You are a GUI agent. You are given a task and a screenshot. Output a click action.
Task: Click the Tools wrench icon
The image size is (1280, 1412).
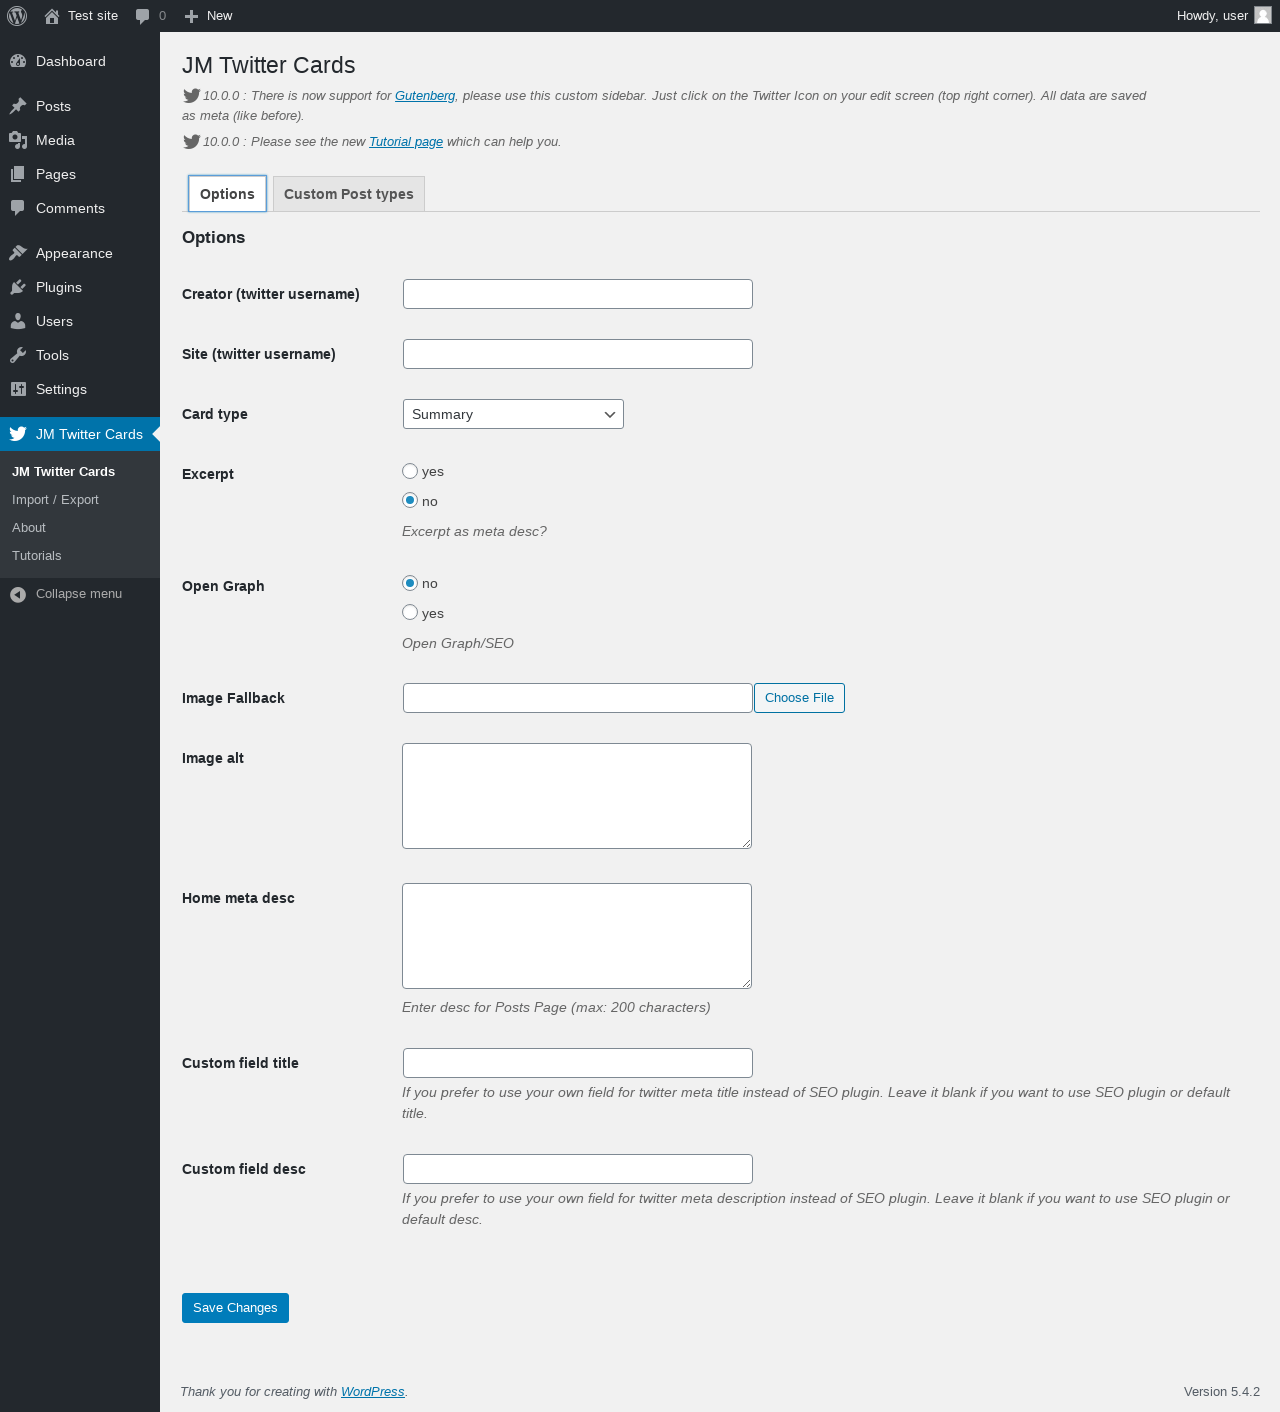(18, 355)
